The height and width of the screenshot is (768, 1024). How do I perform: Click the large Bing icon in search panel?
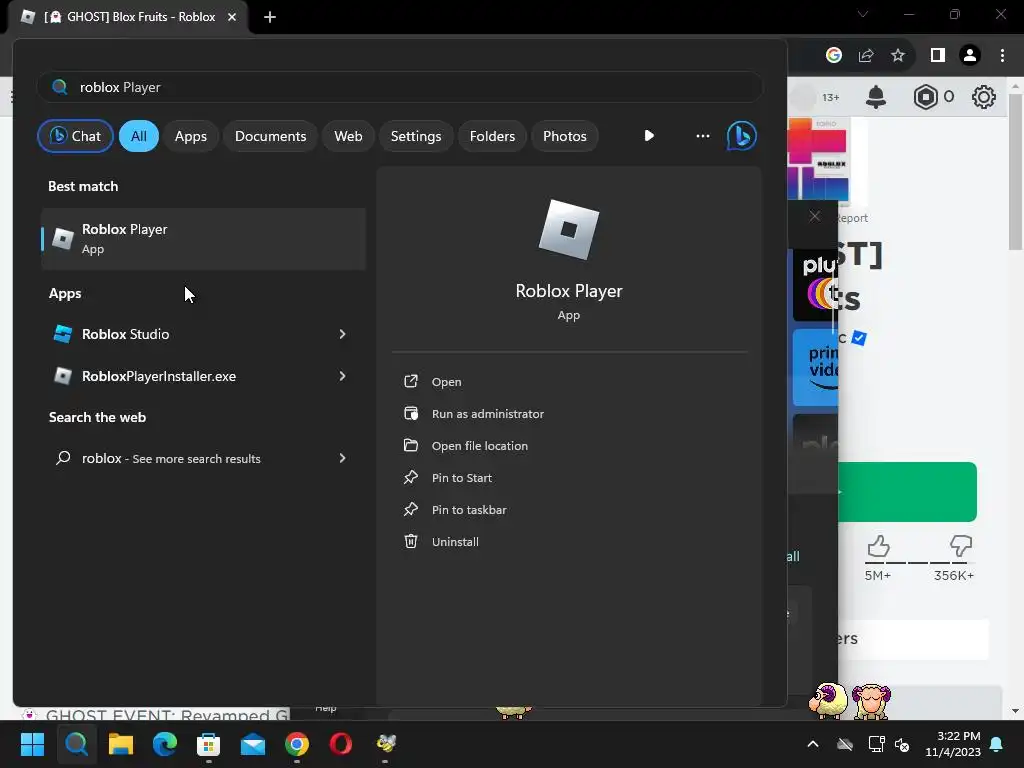742,136
